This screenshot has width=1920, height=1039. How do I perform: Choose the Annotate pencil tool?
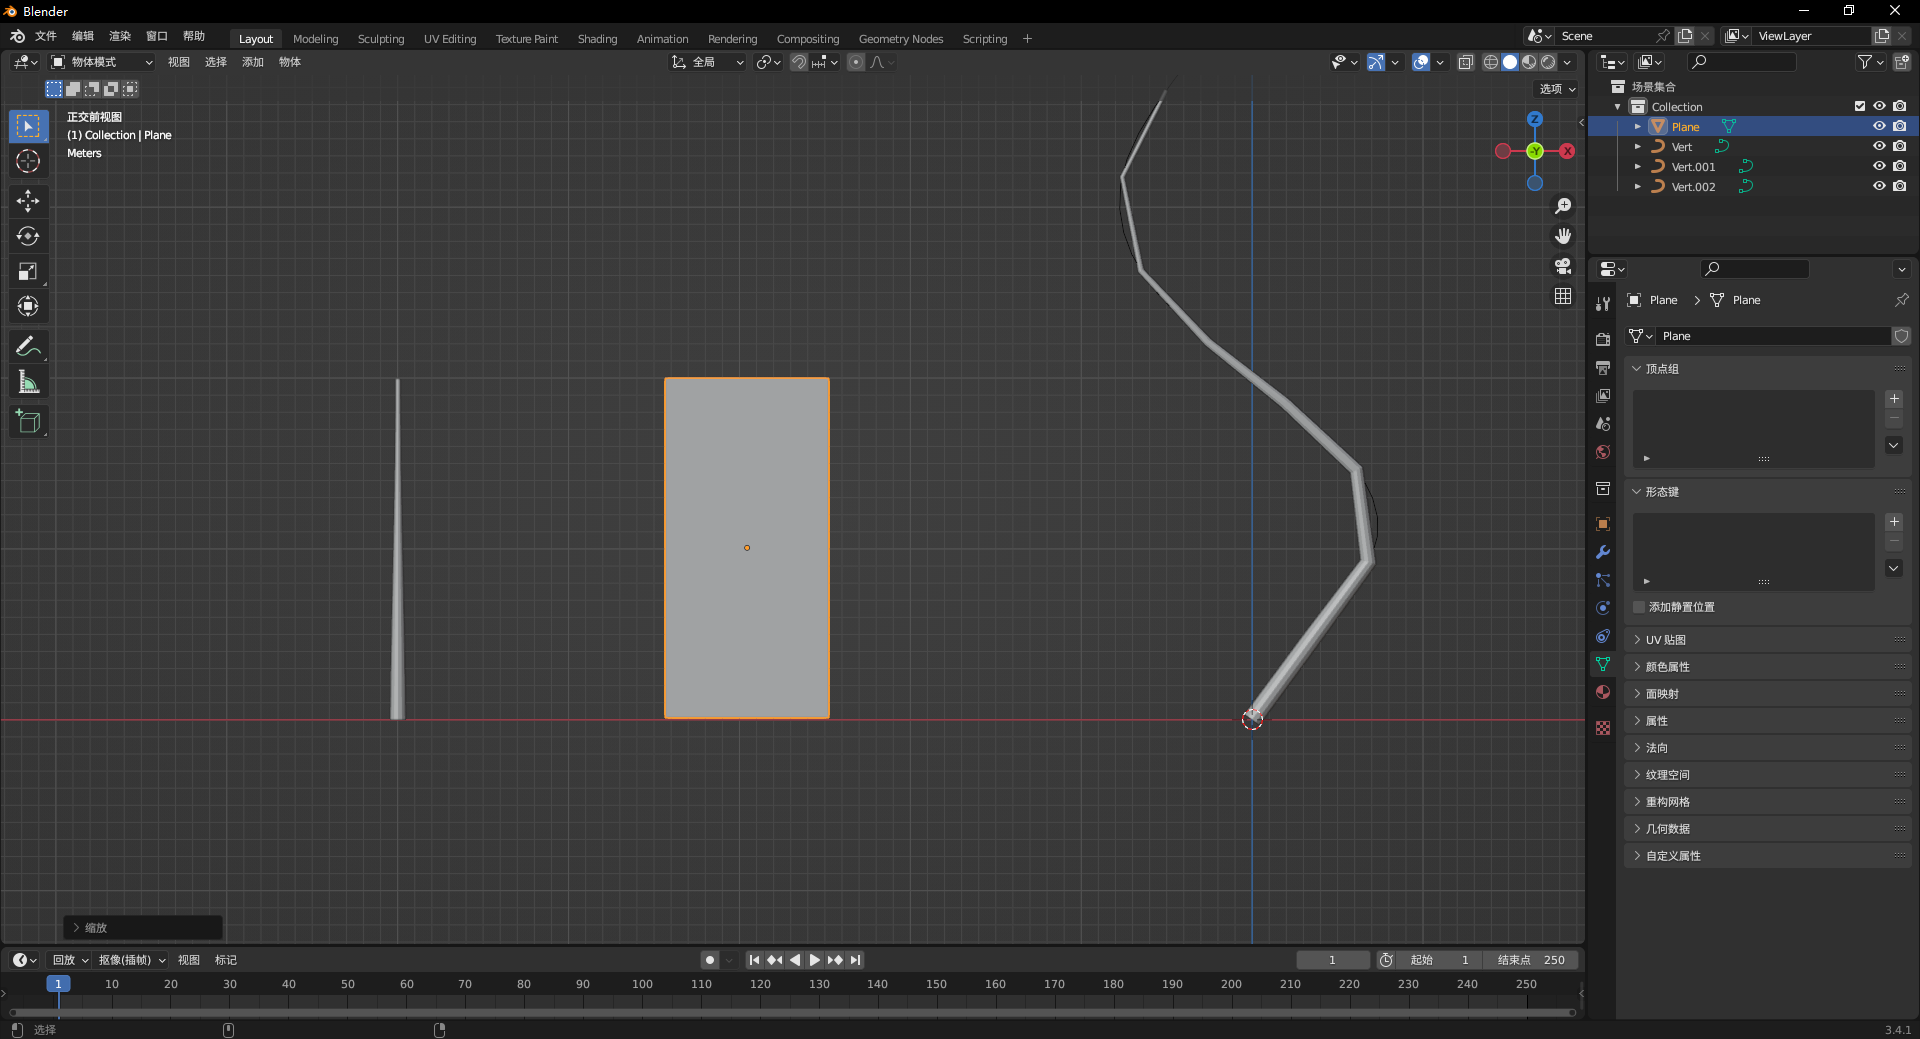click(x=28, y=347)
